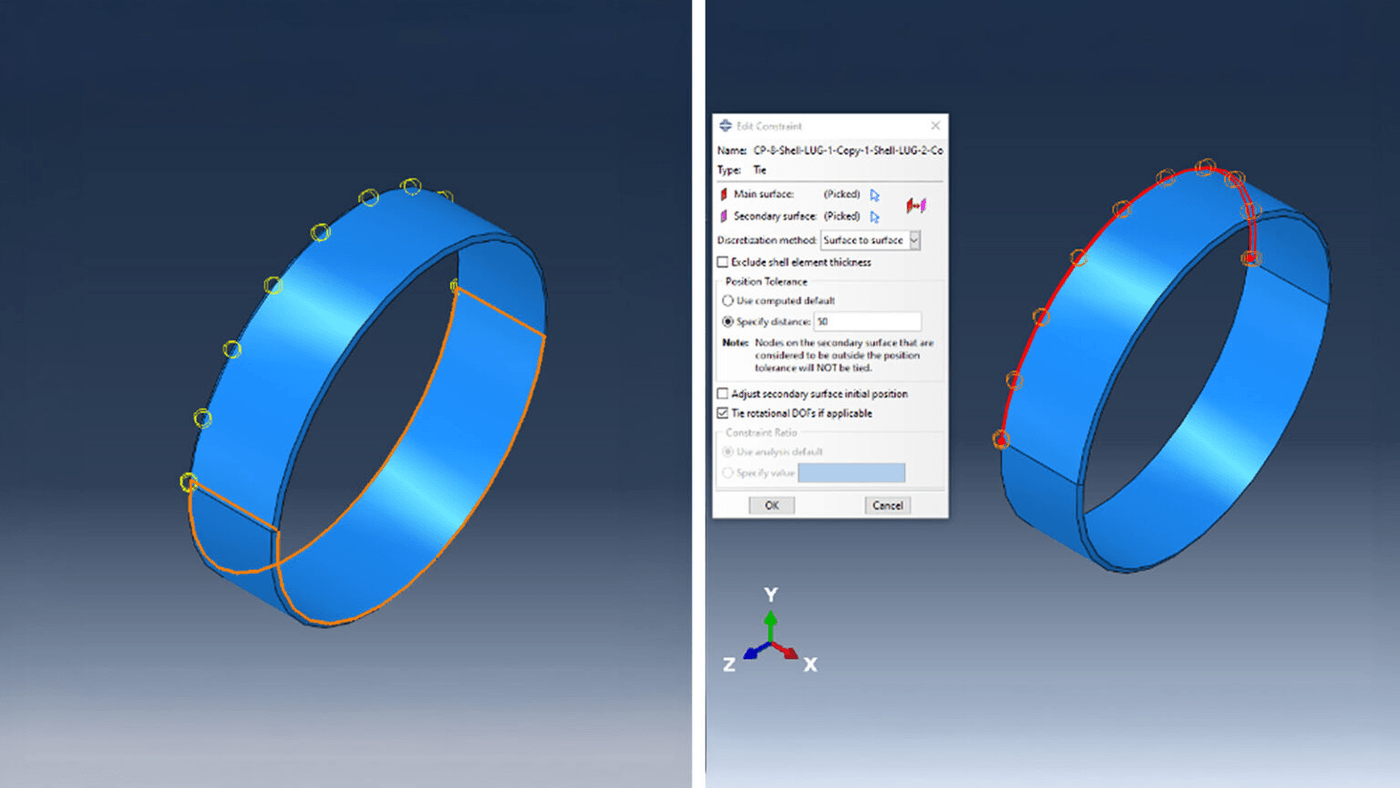Click the Edit Constraint dialog title icon
Image resolution: width=1400 pixels, height=788 pixels.
[725, 127]
